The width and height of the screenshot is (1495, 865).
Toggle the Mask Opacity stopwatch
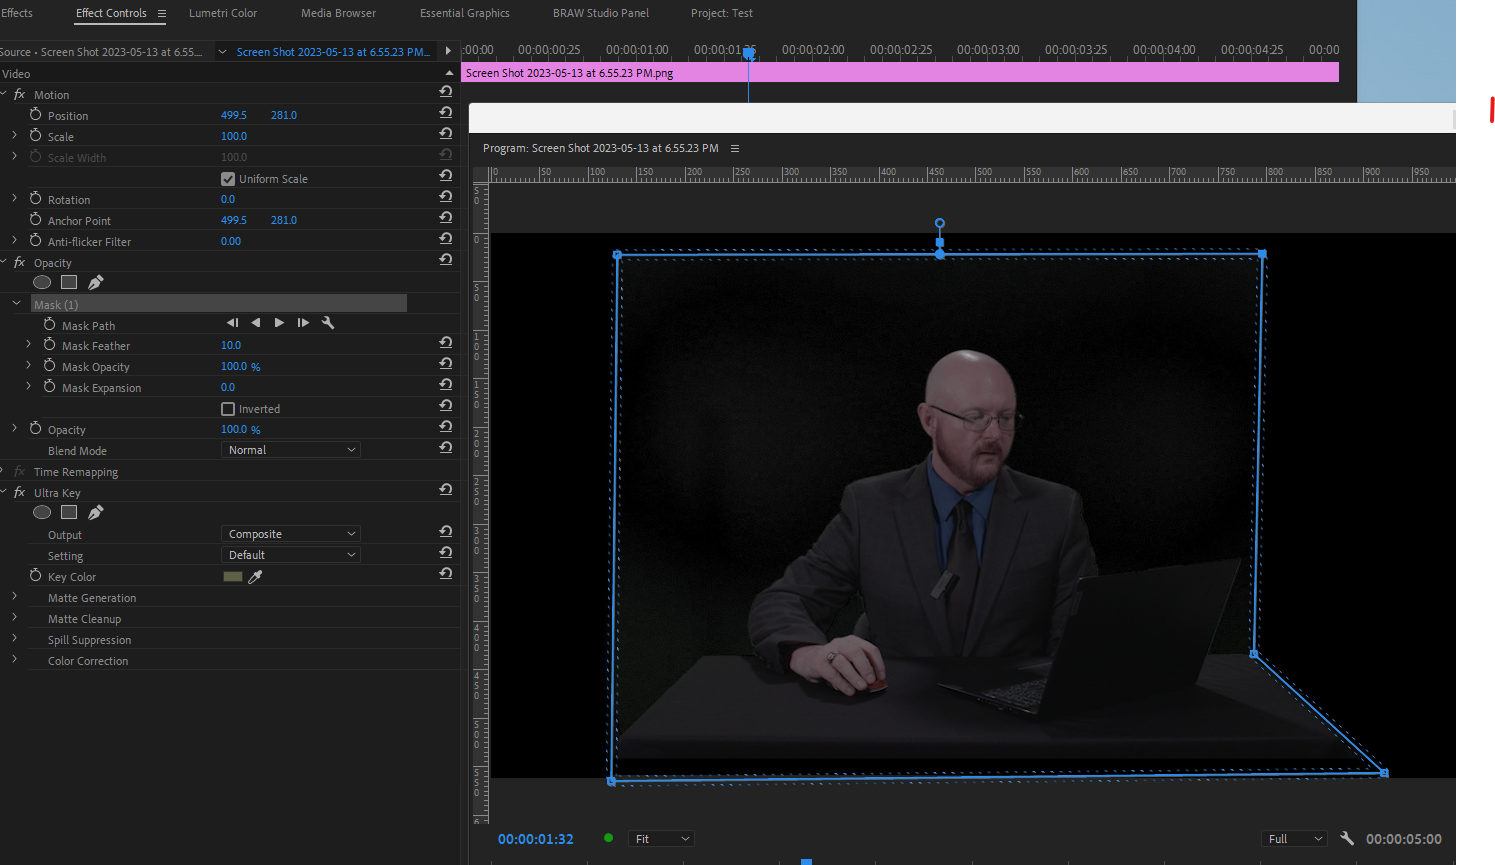(51, 366)
